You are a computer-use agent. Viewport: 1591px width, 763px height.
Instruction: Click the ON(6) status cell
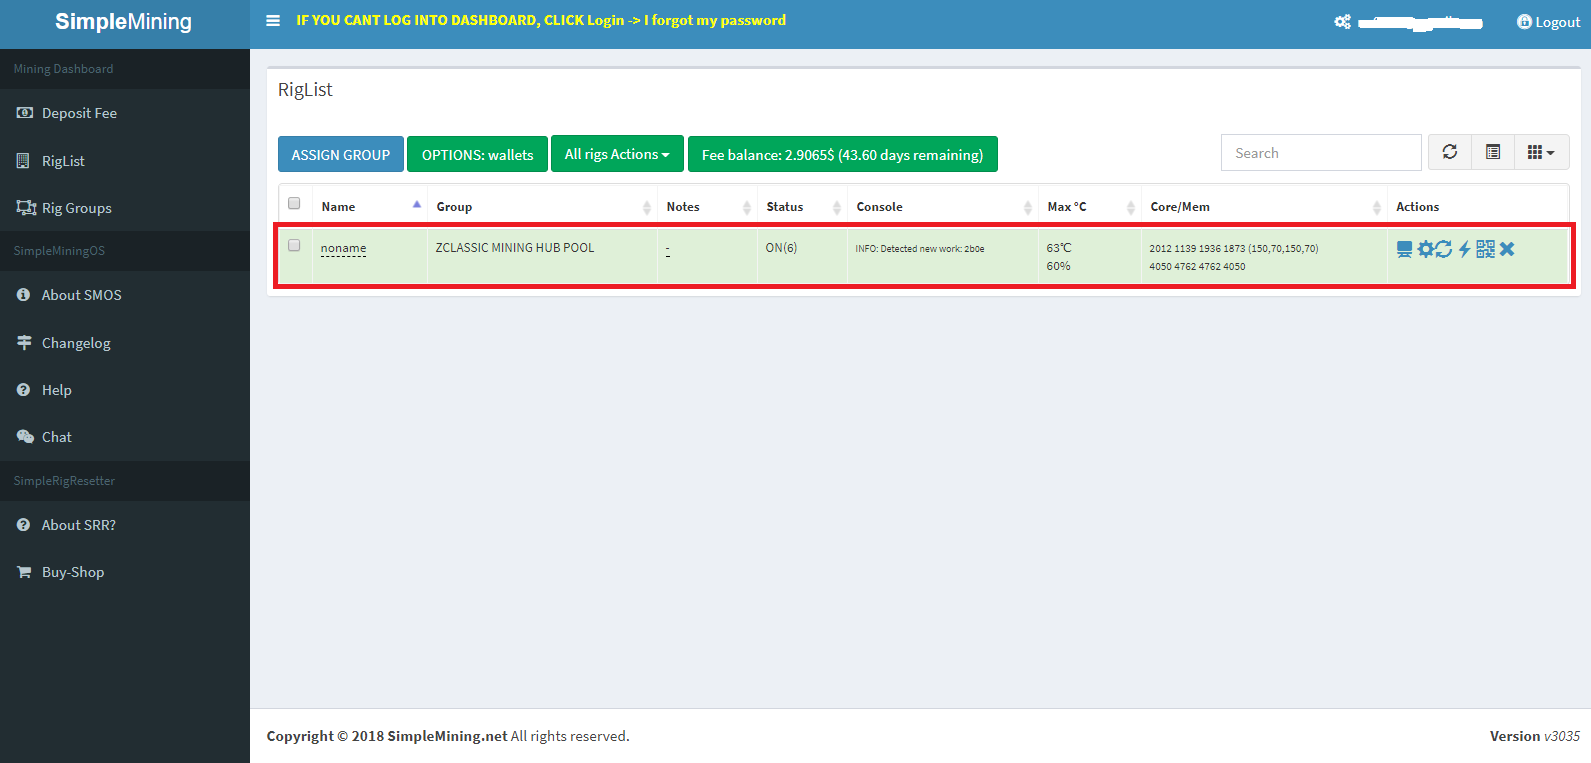[x=781, y=248]
